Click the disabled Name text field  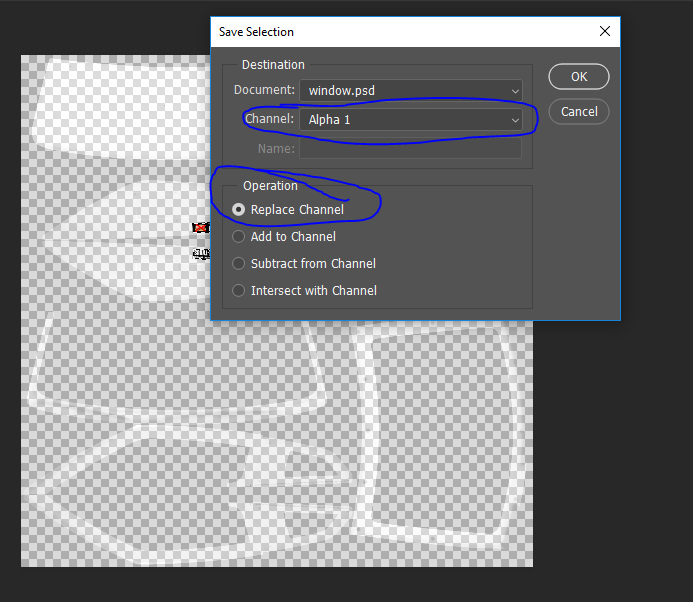click(410, 149)
